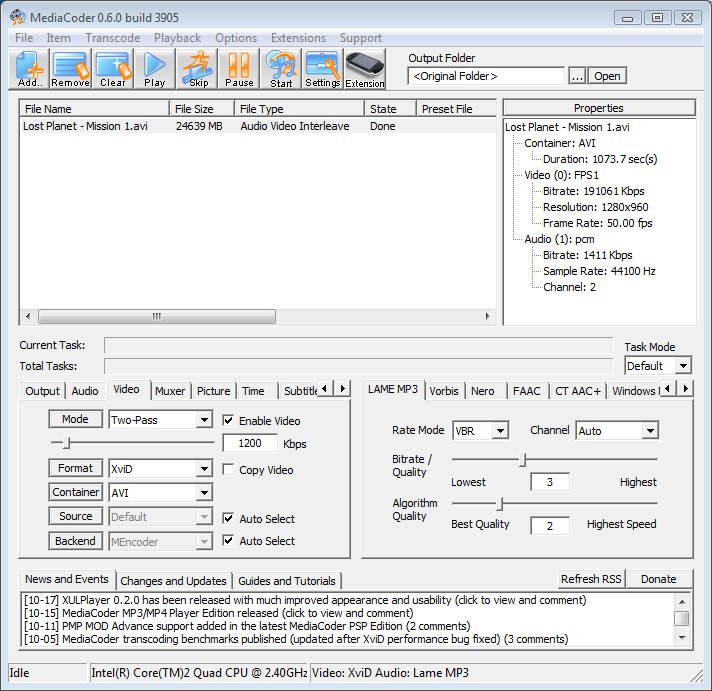Click the Algorithm Quality slider
The width and height of the screenshot is (712, 691).
[x=554, y=503]
